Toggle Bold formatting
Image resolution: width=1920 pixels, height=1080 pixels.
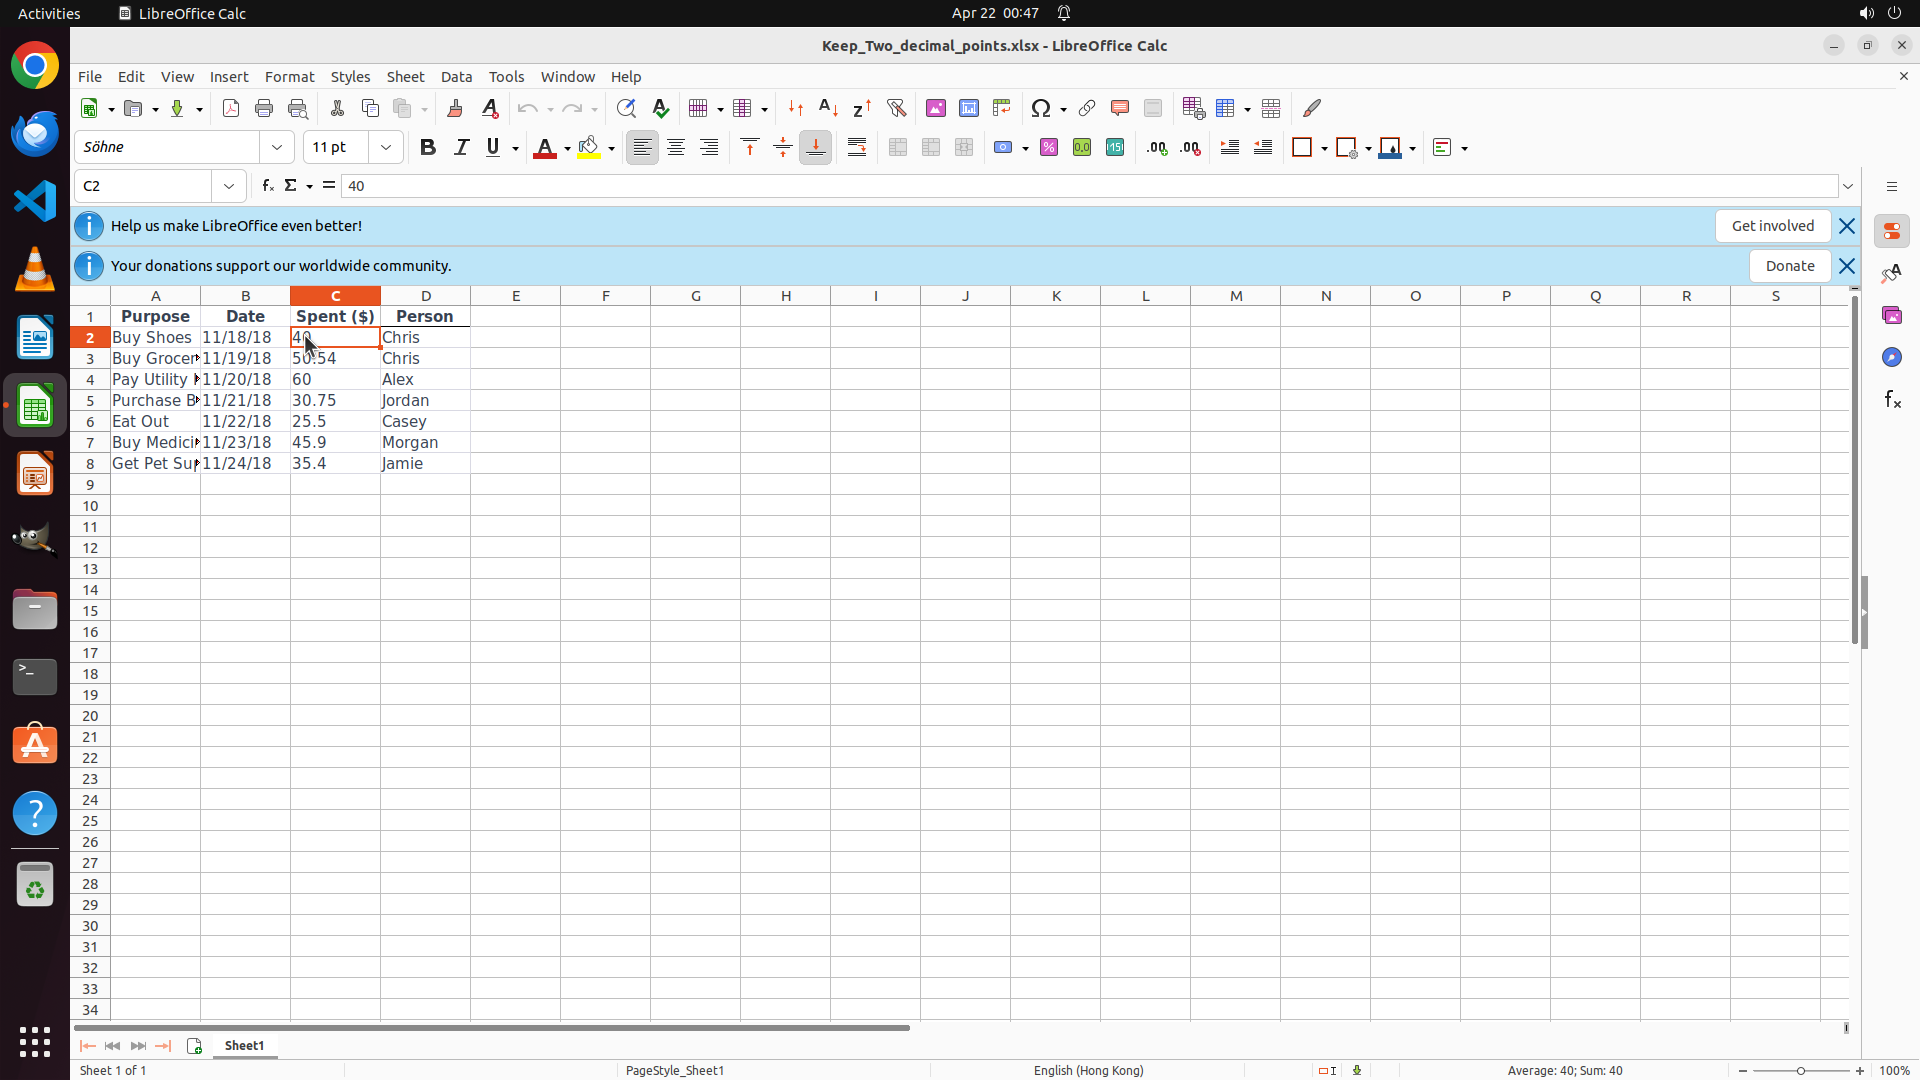pos(428,147)
